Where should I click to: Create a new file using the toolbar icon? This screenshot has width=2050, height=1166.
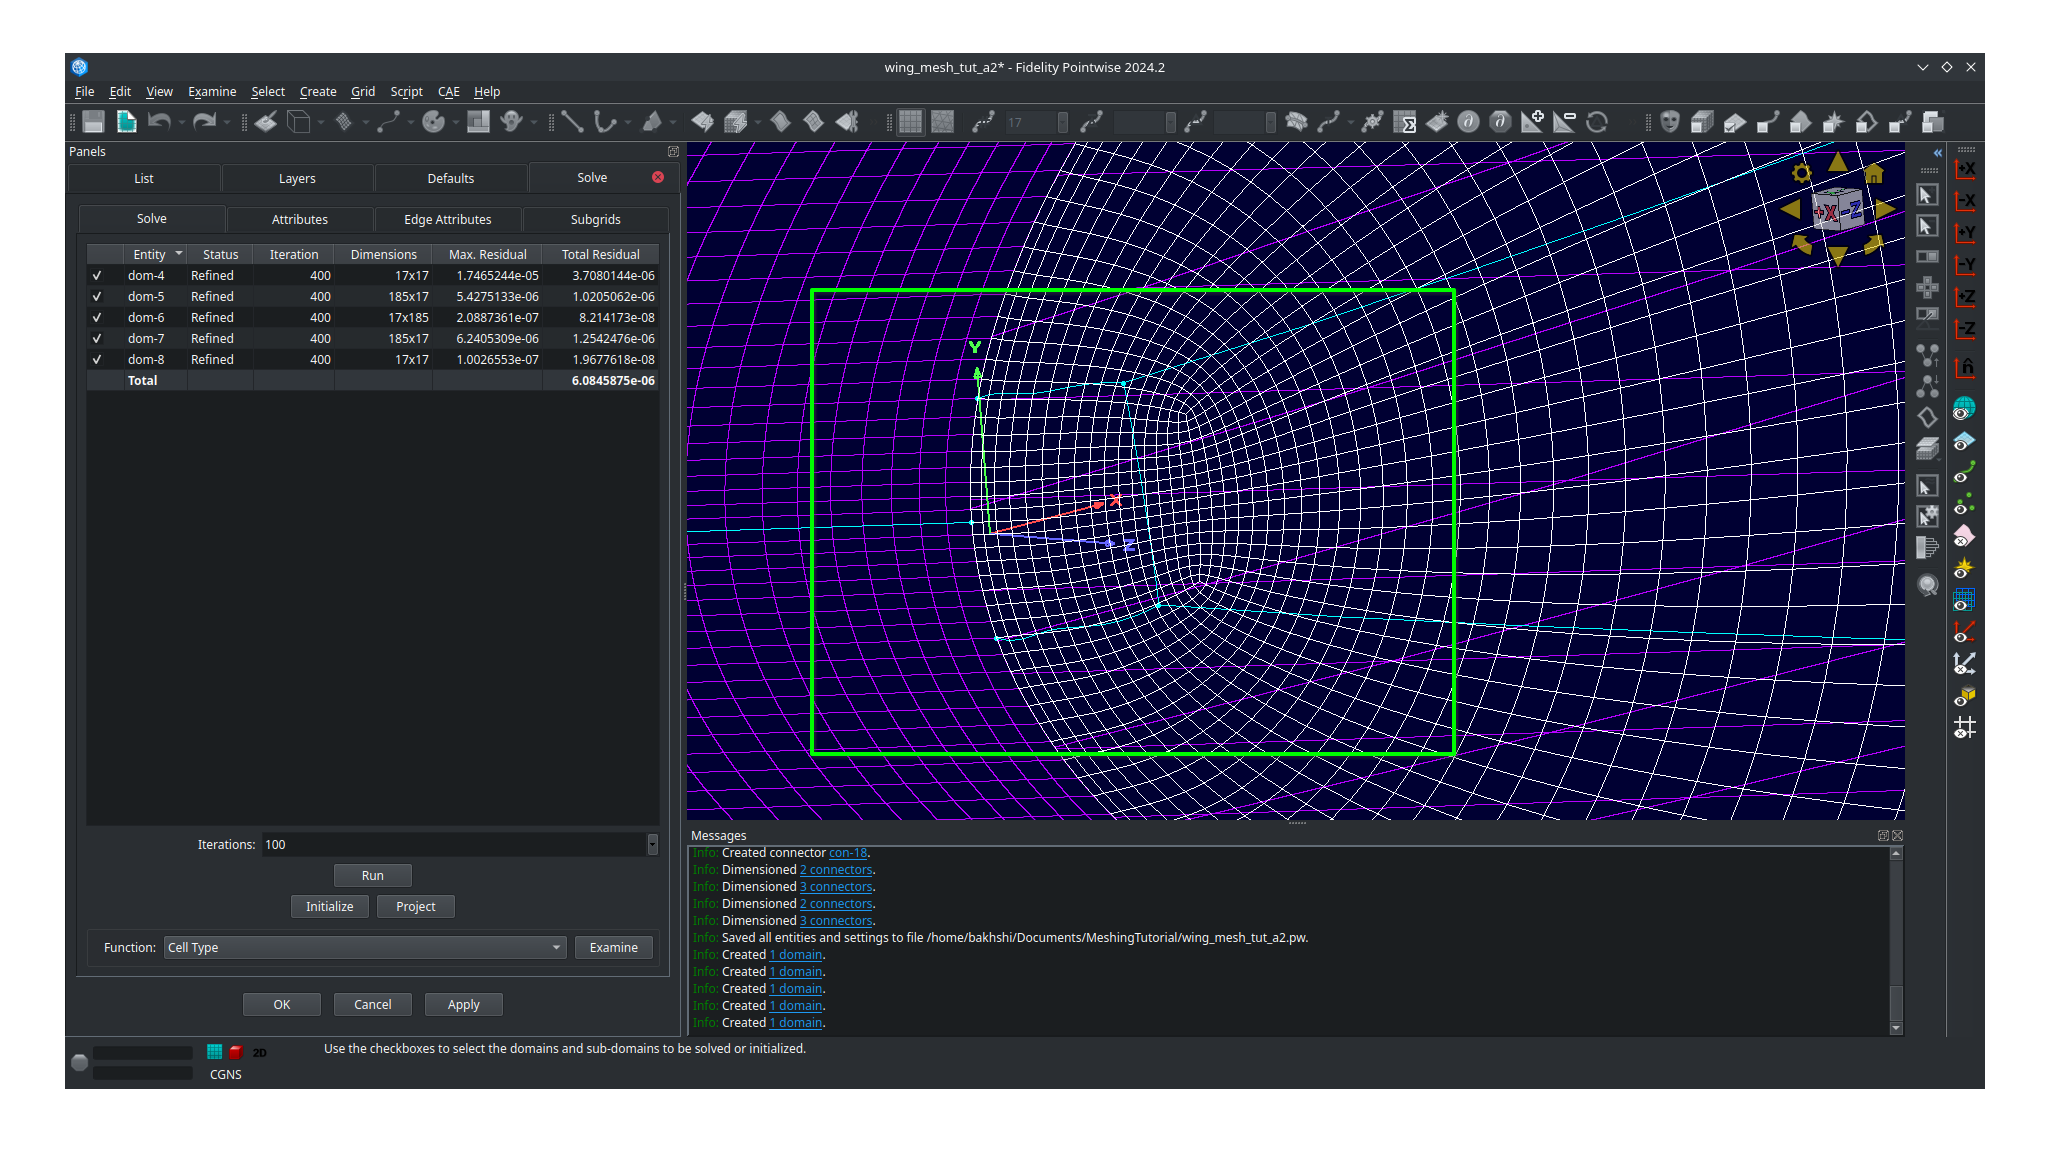[x=126, y=122]
